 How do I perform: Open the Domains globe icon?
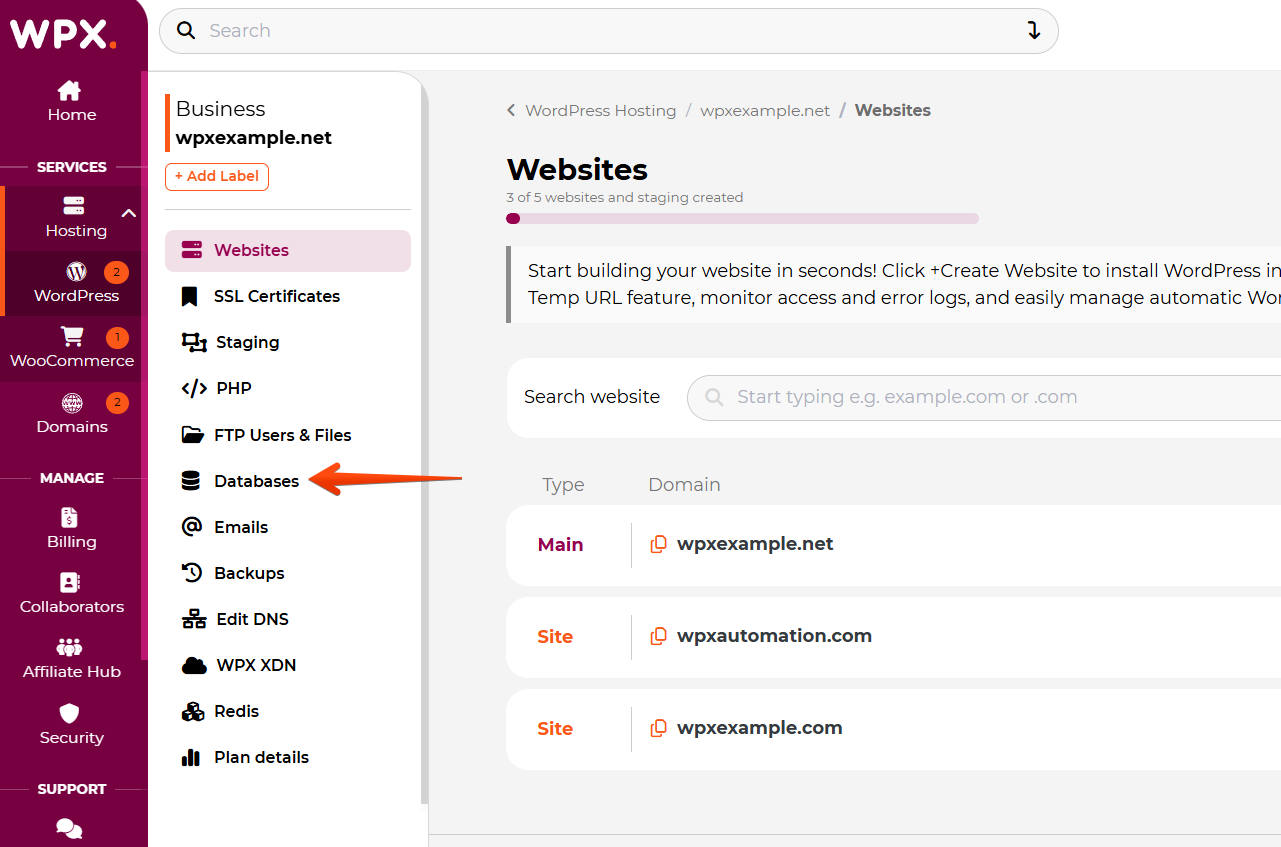[x=72, y=403]
